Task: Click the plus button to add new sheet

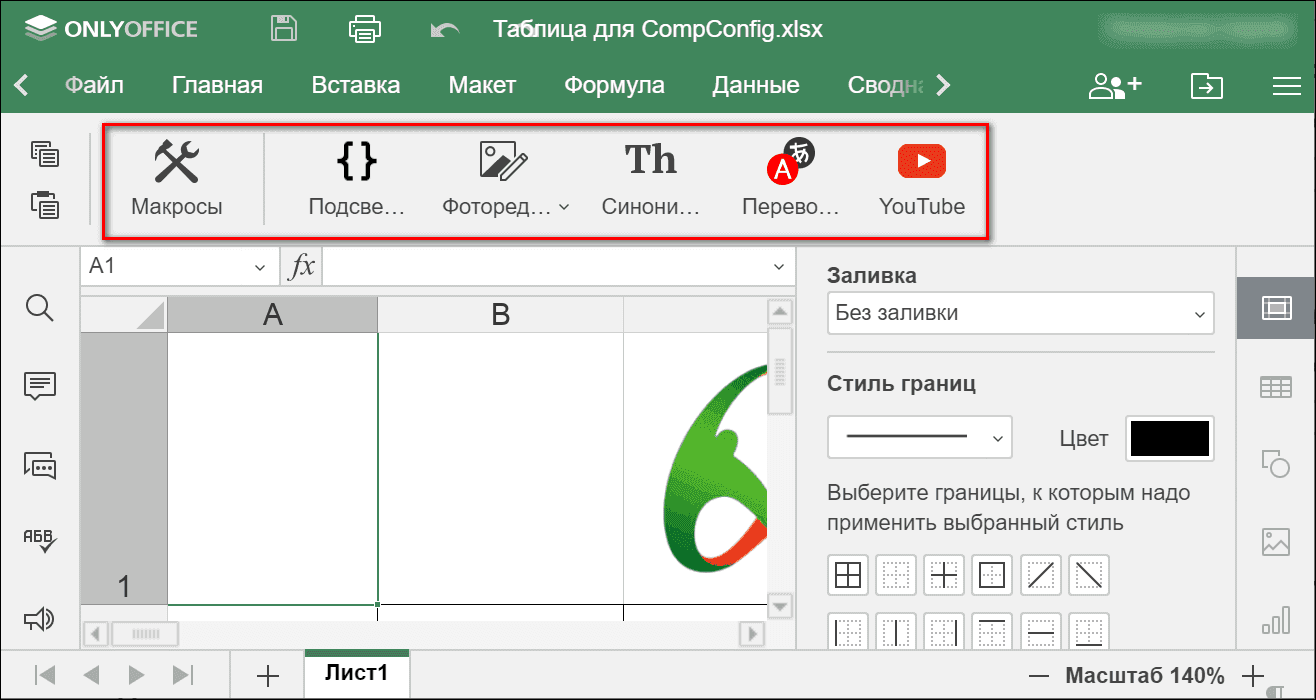Action: click(266, 675)
